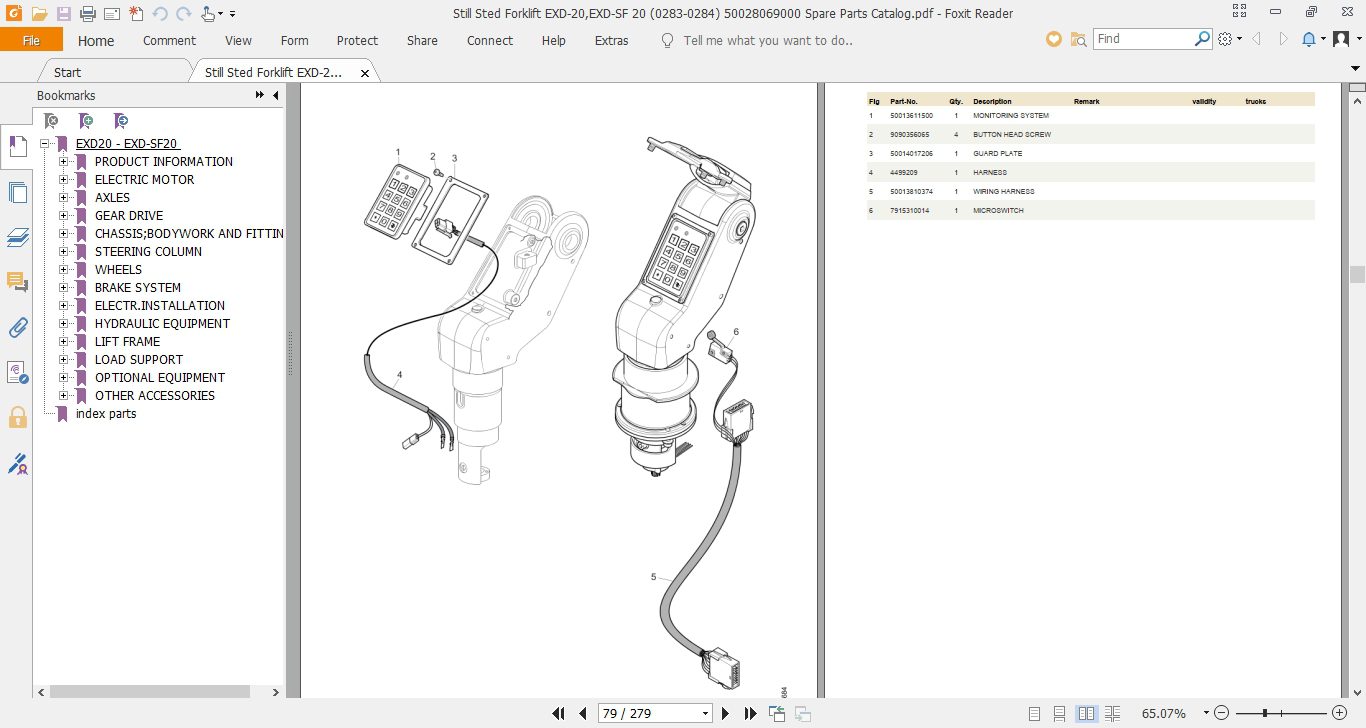The image size is (1366, 728).
Task: Click the Undo arrow icon
Action: pyautogui.click(x=160, y=14)
